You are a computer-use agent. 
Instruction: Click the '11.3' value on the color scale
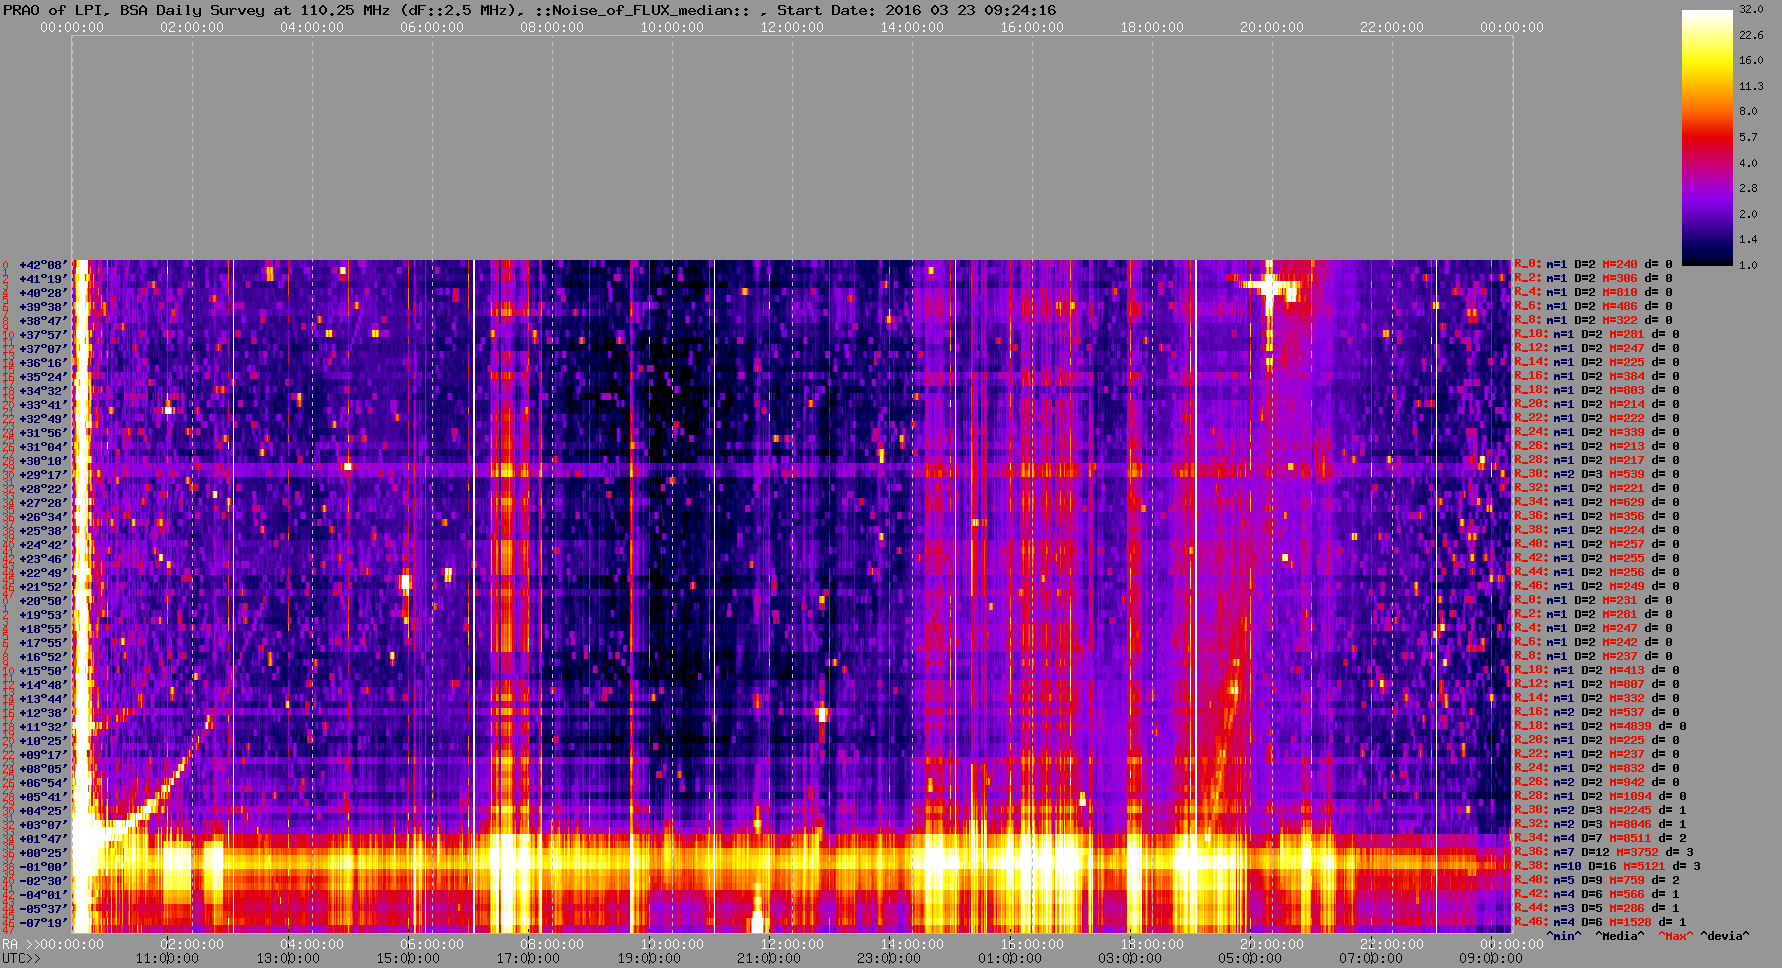tap(1751, 86)
